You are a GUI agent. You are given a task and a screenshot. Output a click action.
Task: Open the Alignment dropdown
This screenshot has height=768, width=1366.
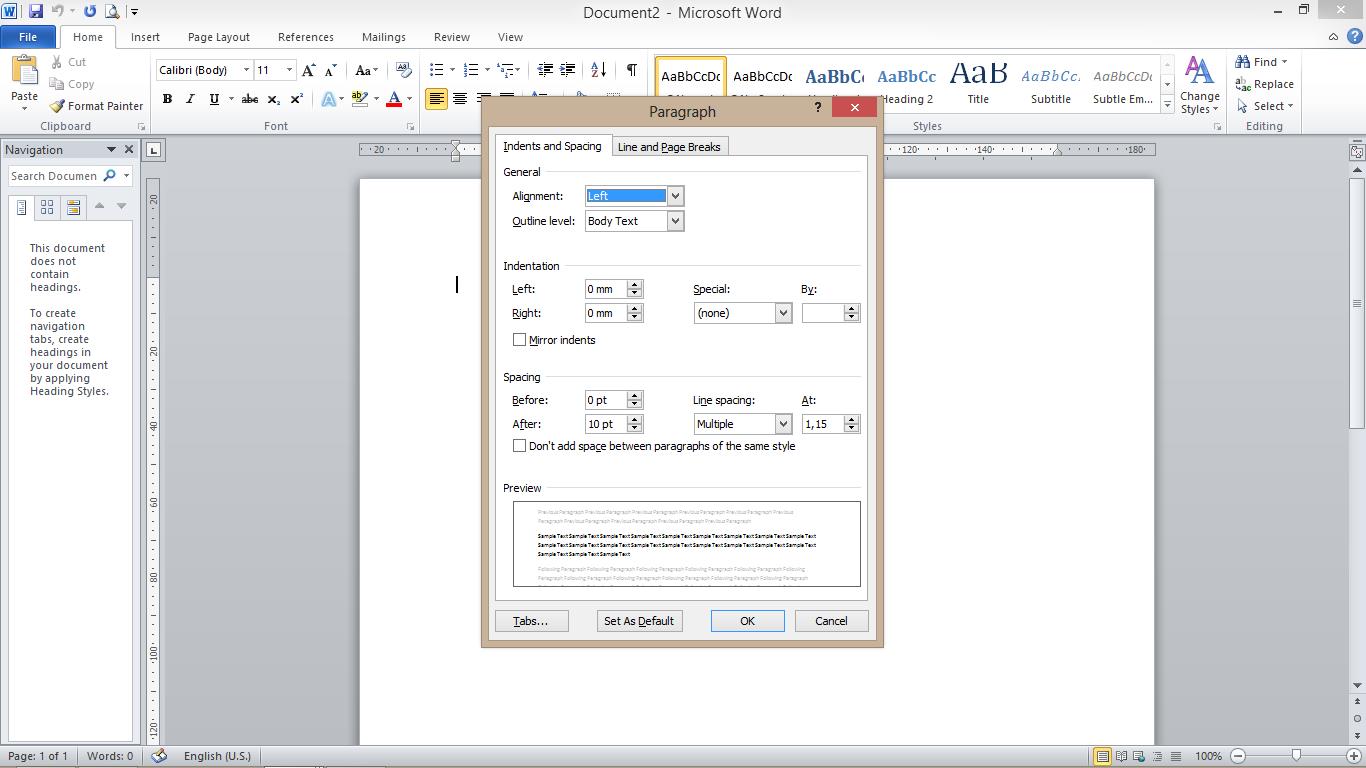(x=677, y=196)
